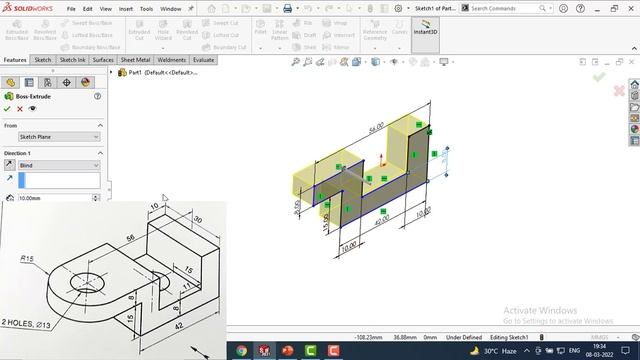This screenshot has height=360, width=640.
Task: Open the ConfigurationManager tab
Action: coord(48,82)
